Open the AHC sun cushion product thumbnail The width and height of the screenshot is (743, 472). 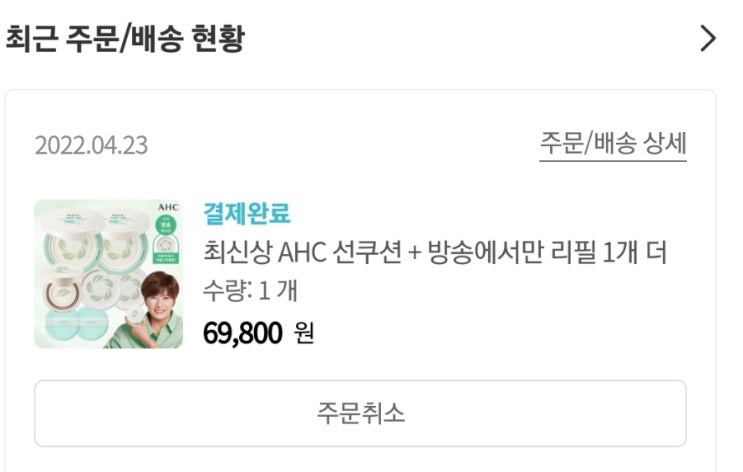(109, 274)
